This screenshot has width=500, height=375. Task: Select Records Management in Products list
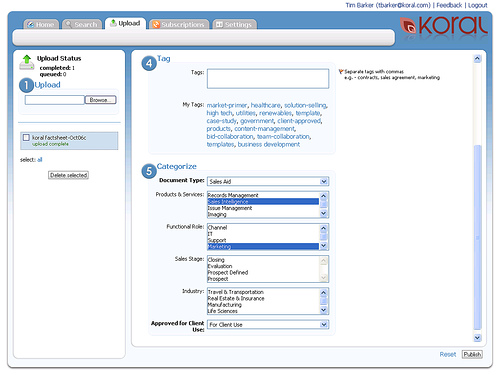click(x=263, y=195)
